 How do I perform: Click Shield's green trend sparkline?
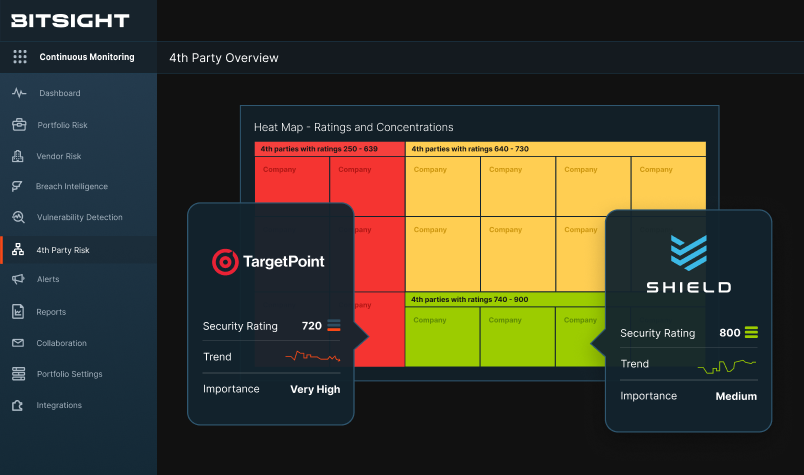(727, 366)
